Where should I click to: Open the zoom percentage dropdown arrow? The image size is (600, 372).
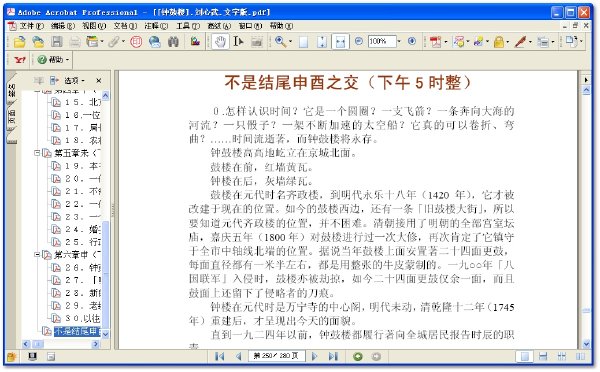click(x=399, y=41)
